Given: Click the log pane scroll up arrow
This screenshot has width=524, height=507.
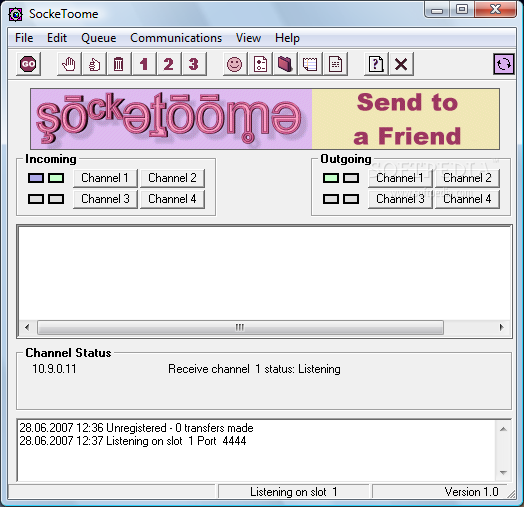Looking at the screenshot, I should (503, 429).
